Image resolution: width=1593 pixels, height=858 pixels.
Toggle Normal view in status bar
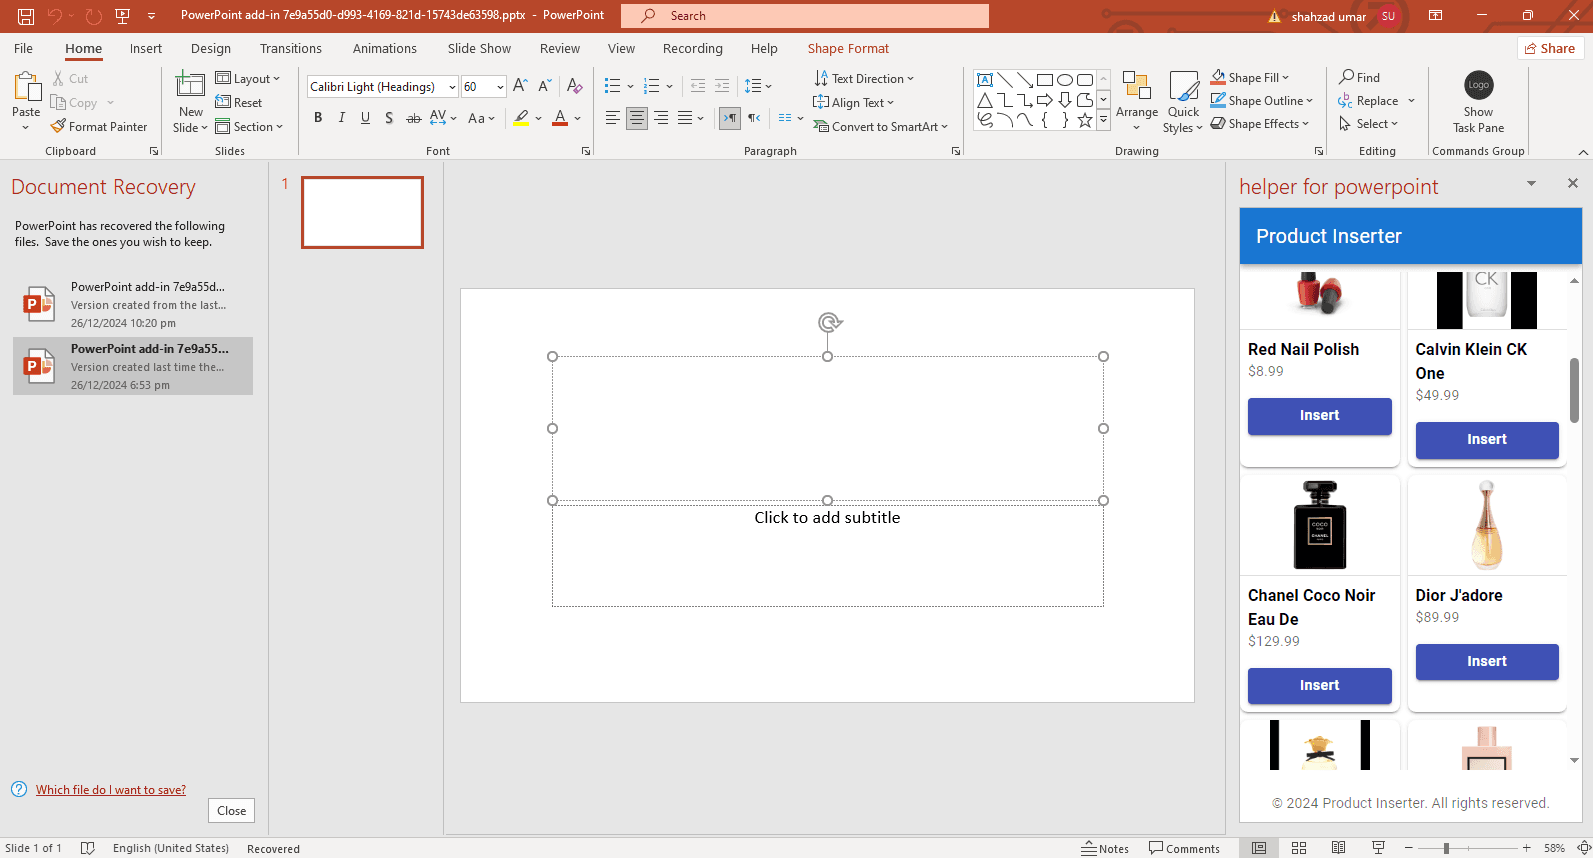pos(1259,848)
